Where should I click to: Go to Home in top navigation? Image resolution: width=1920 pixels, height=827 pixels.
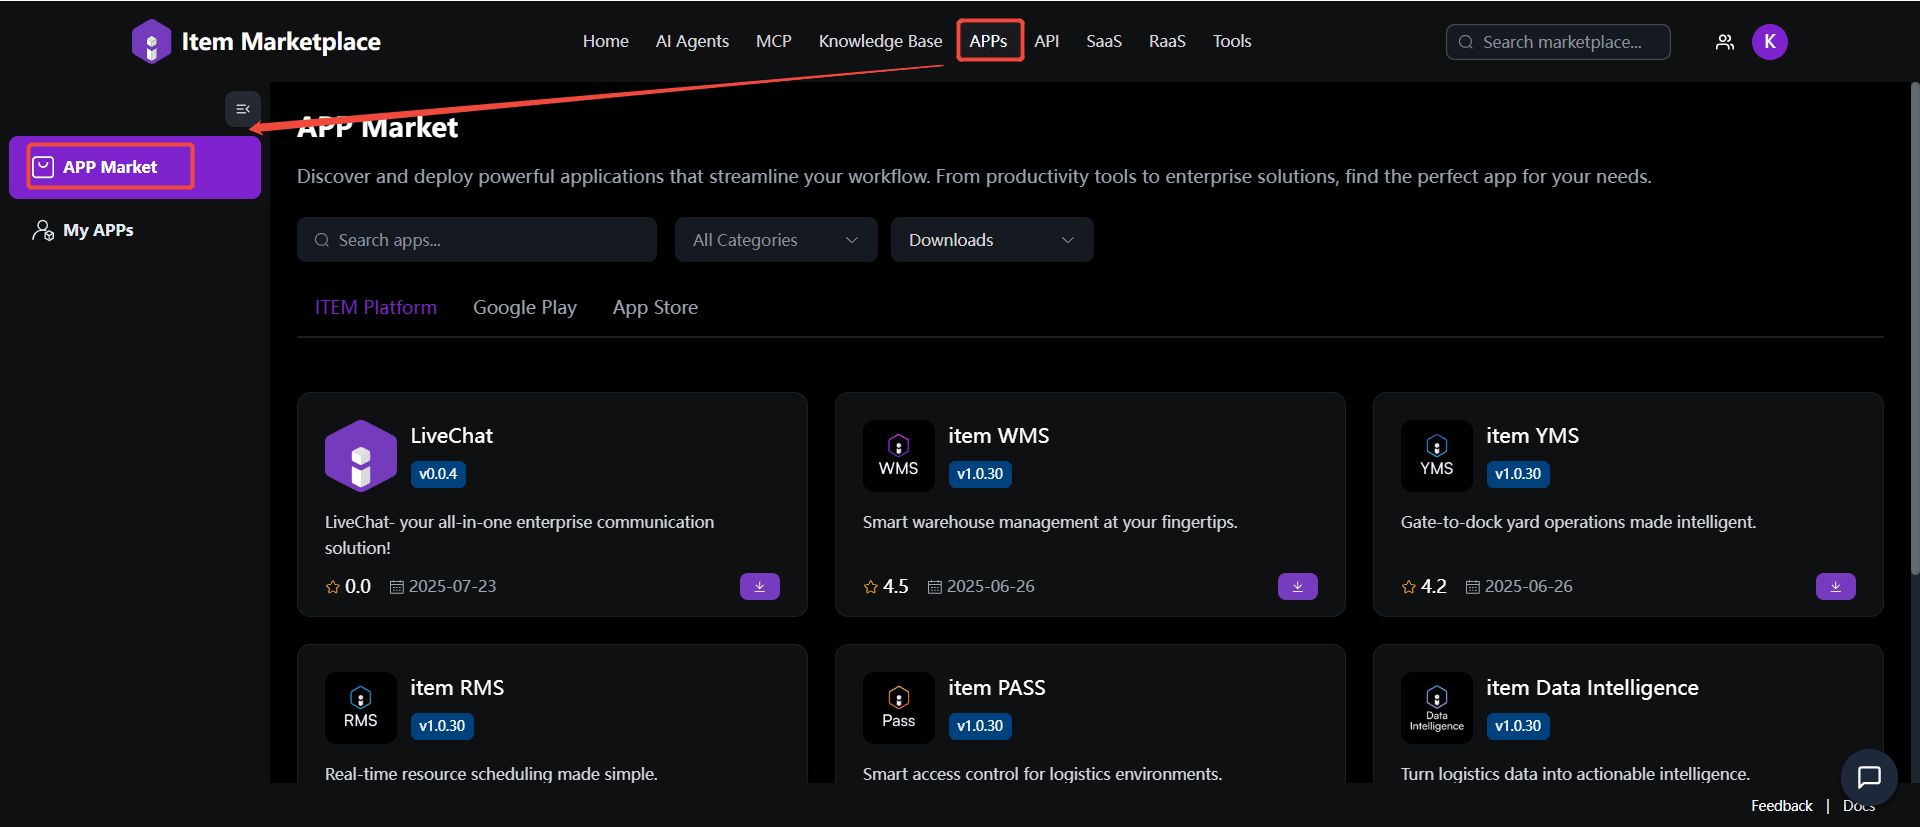click(x=606, y=41)
